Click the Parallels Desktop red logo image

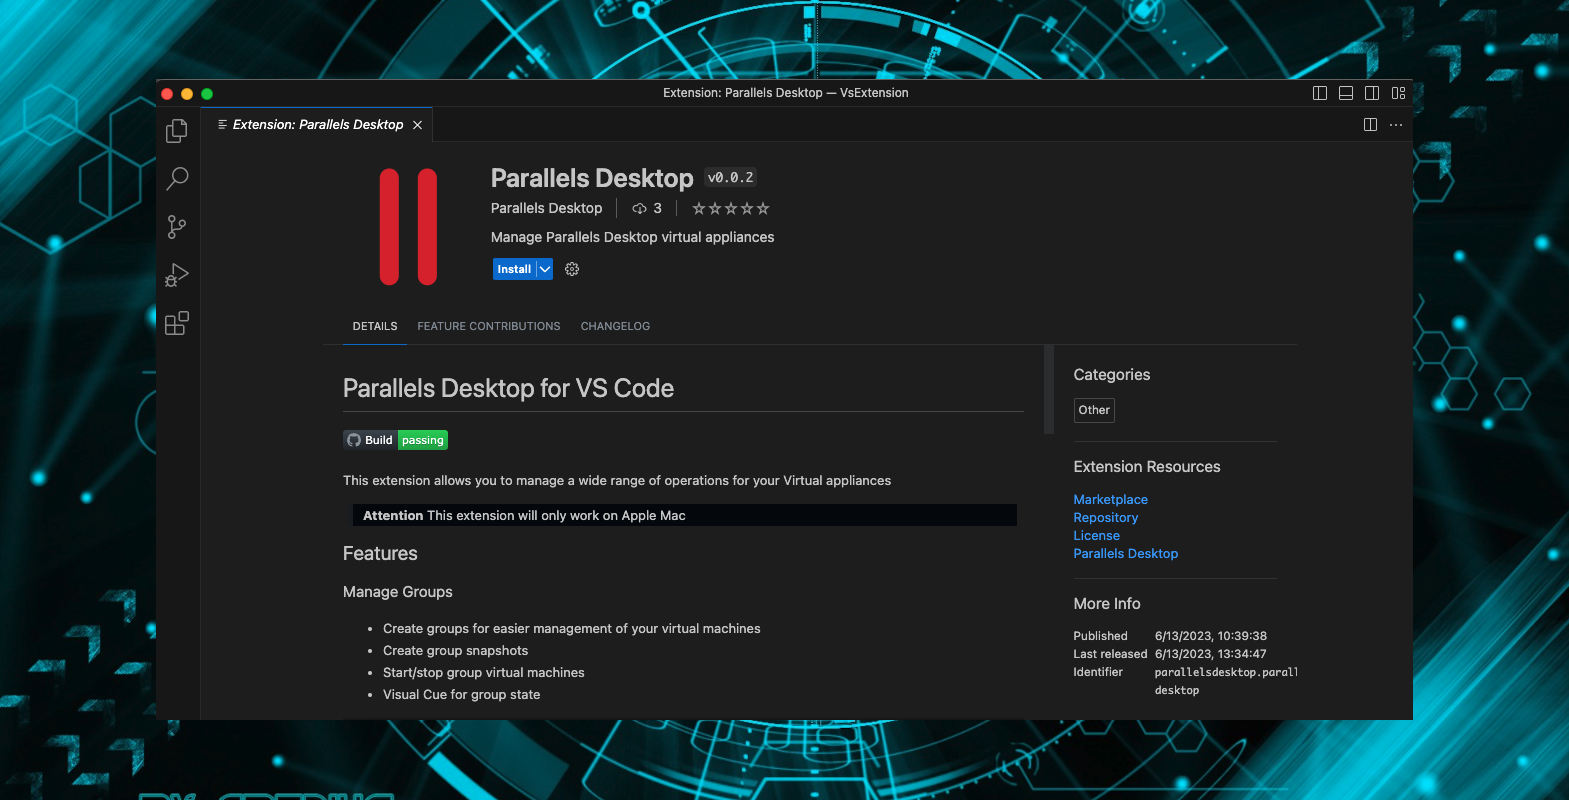[408, 227]
